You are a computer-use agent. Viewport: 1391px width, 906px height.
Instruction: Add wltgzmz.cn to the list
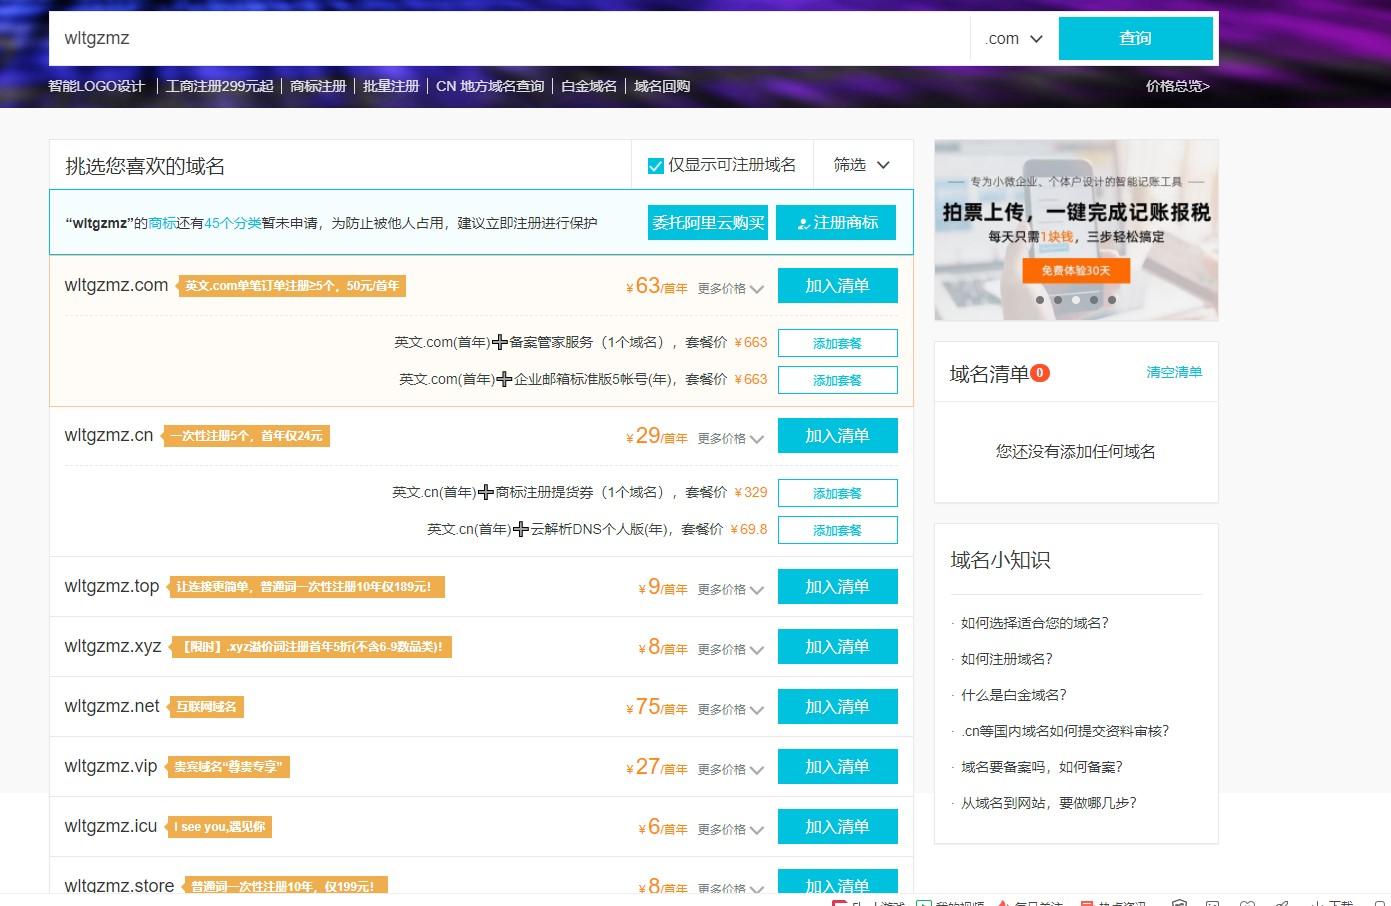pyautogui.click(x=837, y=436)
